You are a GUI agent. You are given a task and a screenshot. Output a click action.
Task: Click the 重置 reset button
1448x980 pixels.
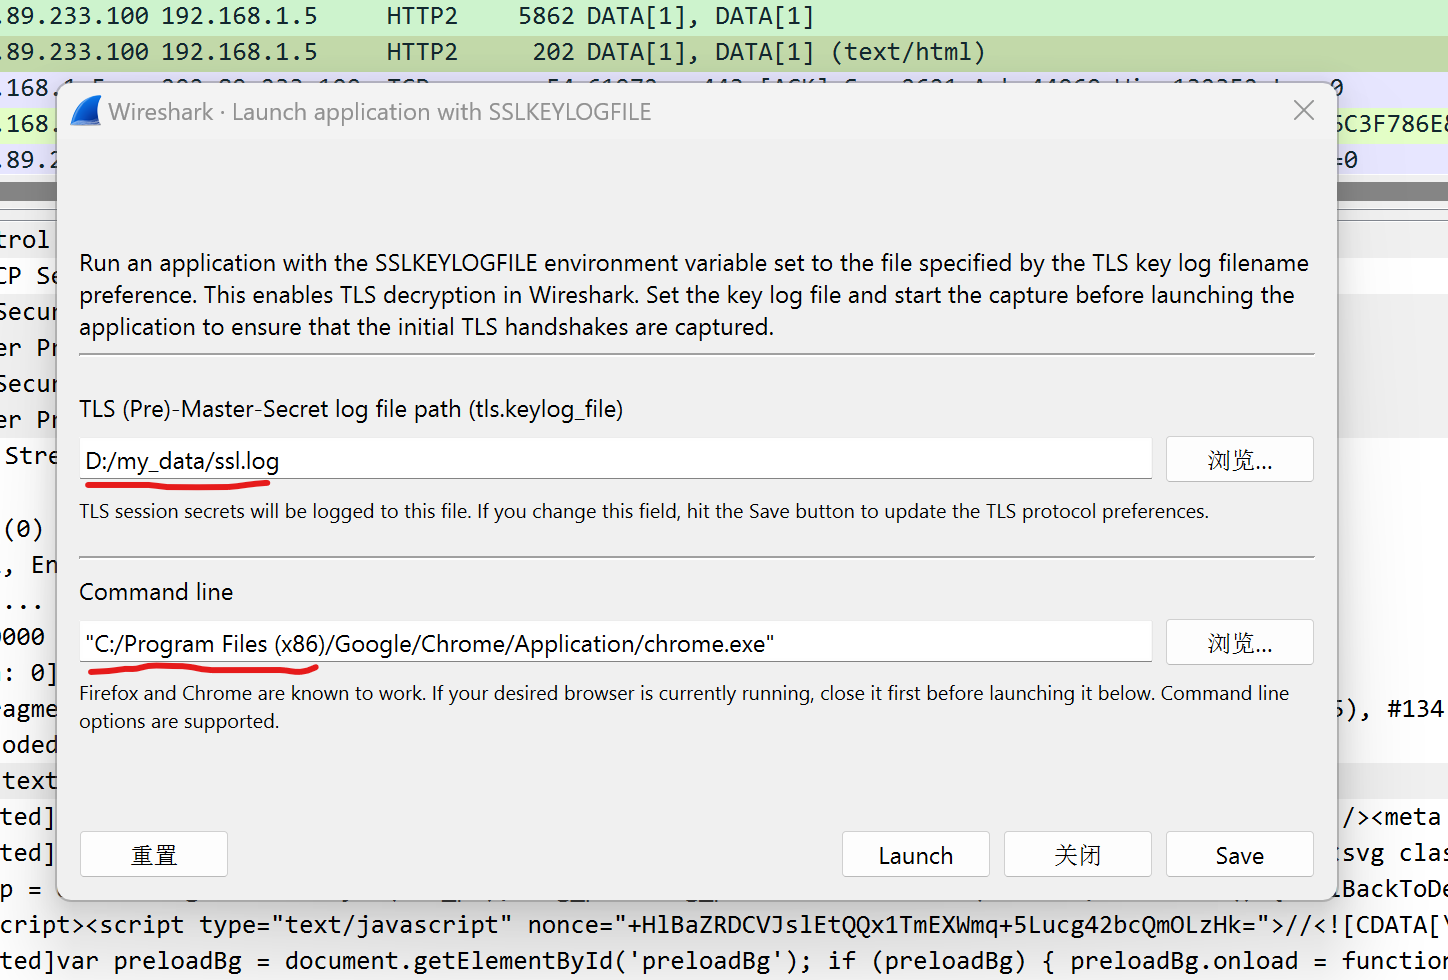point(154,854)
